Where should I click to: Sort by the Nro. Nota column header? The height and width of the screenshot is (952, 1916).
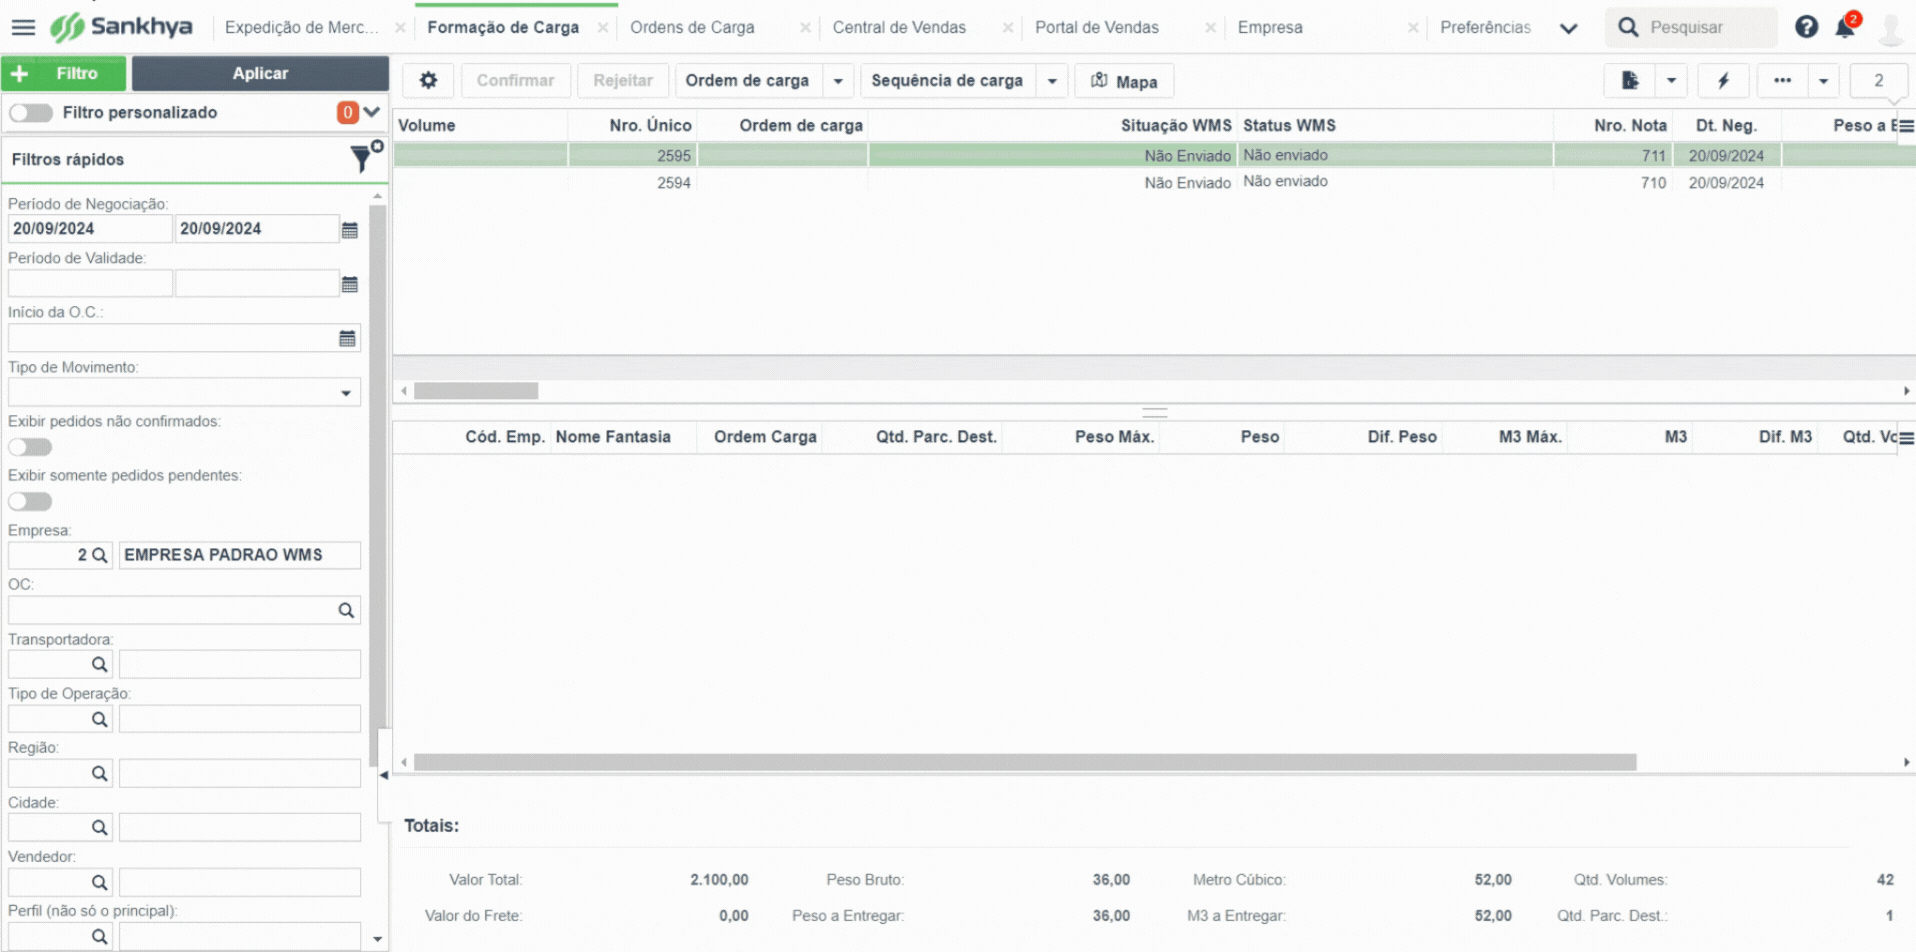(x=1630, y=126)
